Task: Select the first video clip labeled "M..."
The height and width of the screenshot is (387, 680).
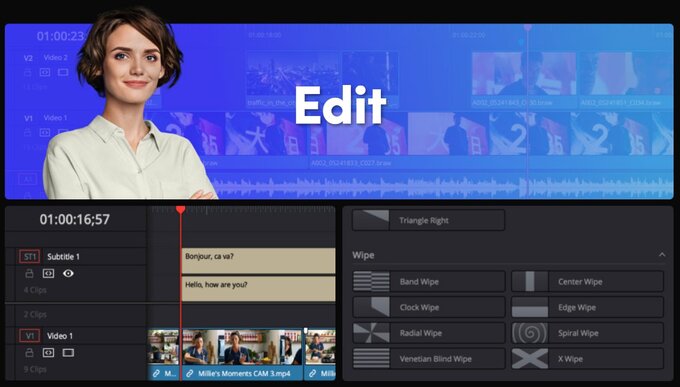Action: click(163, 354)
